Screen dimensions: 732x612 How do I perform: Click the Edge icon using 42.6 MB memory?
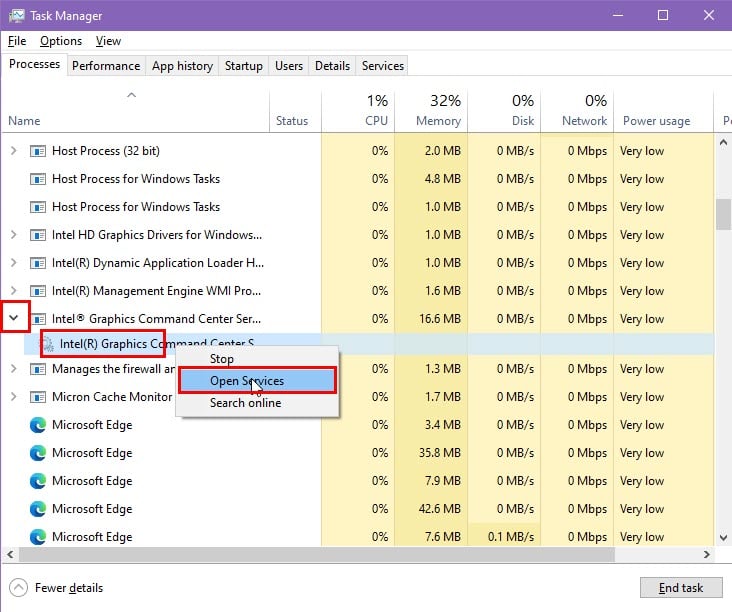(x=38, y=509)
